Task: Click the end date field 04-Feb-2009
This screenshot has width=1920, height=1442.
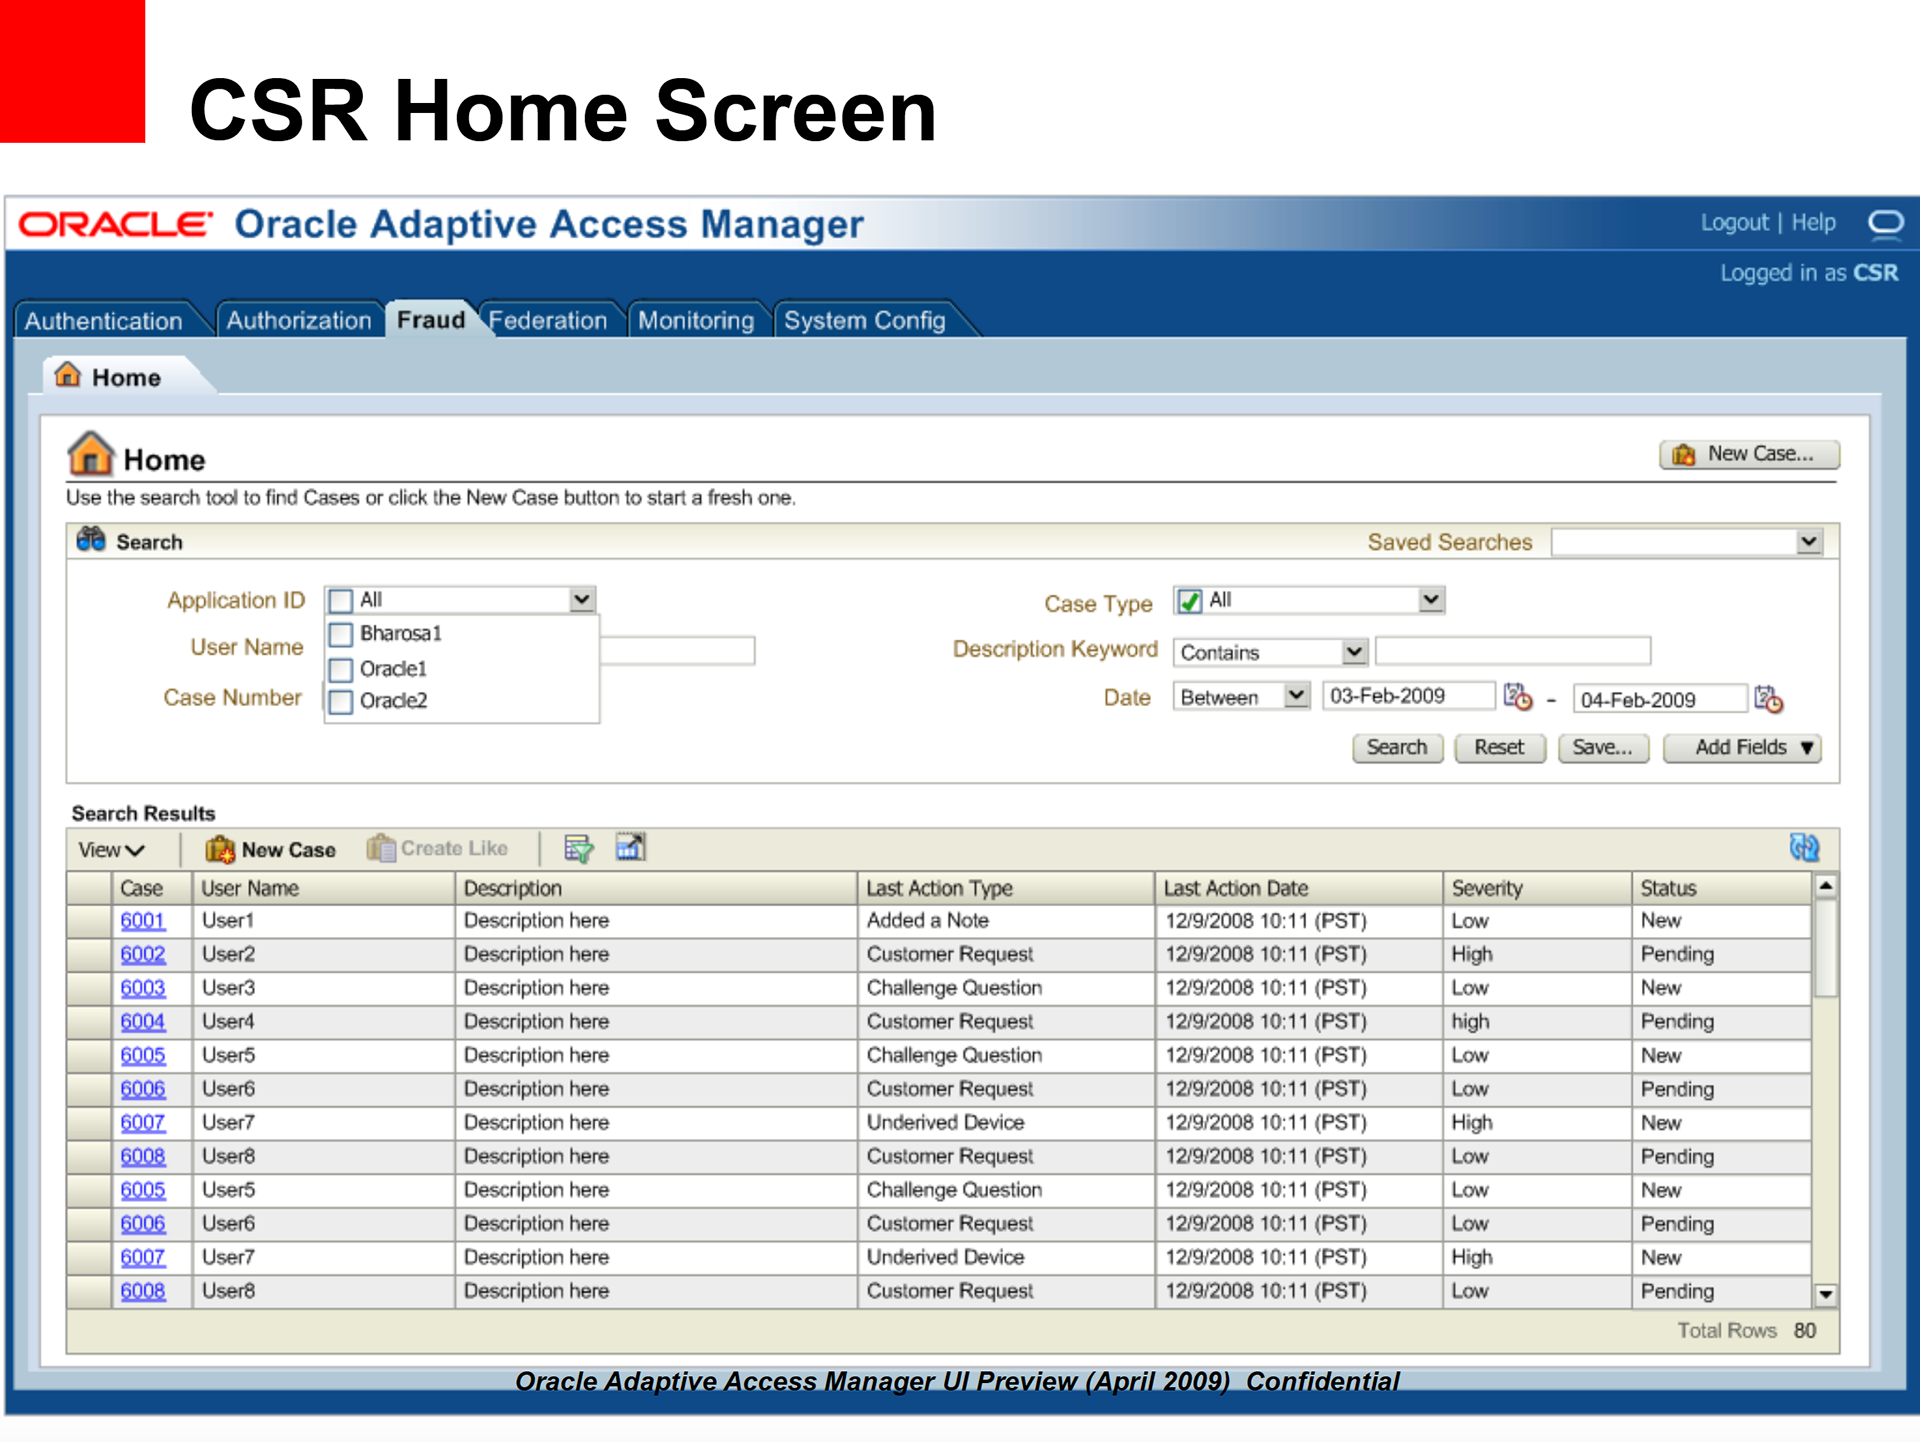Action: pos(1660,699)
